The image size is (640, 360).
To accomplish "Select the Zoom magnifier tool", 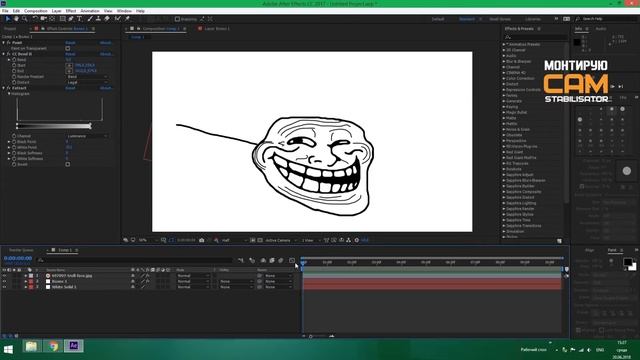I will [x=24, y=19].
